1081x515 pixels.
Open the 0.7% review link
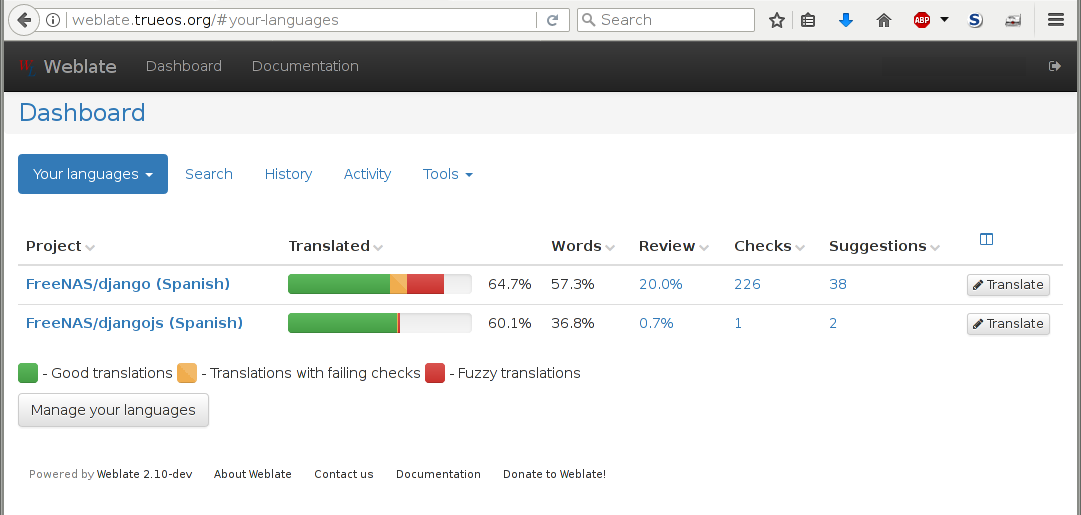tap(656, 323)
